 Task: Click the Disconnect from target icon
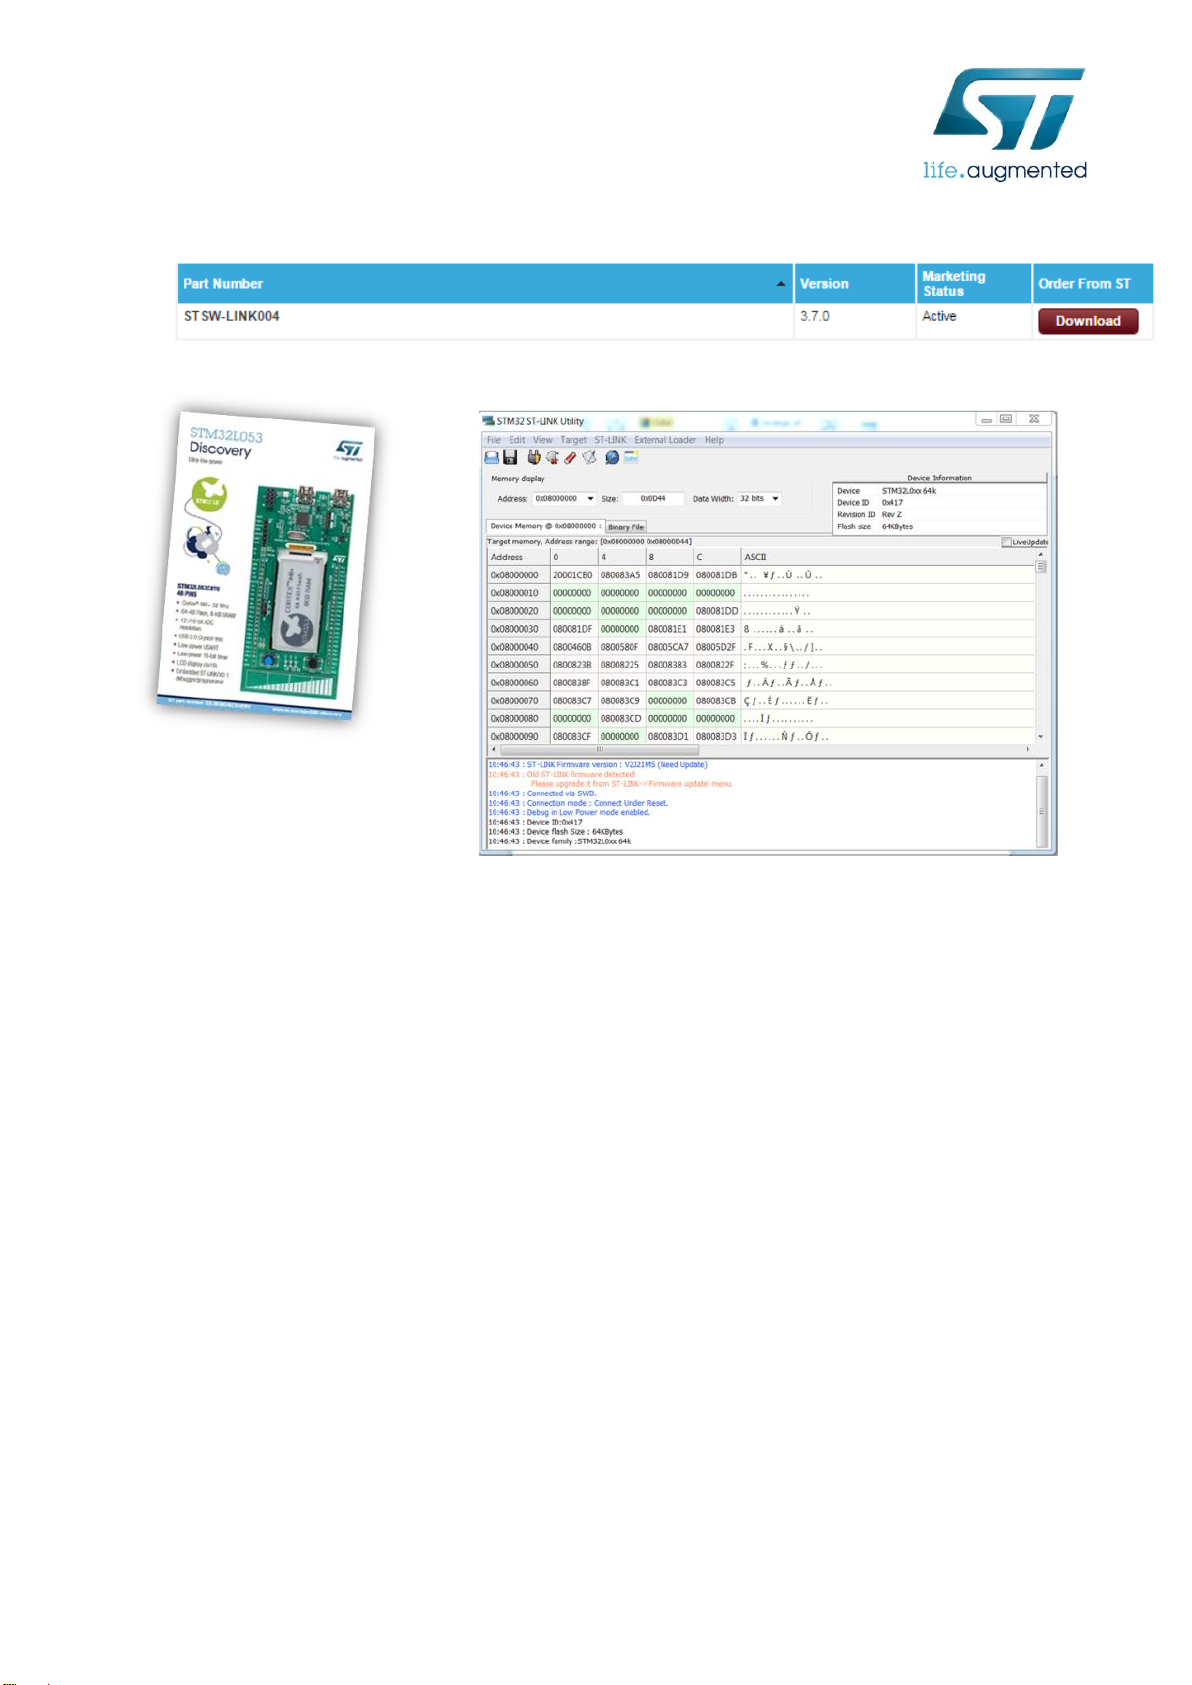tap(552, 457)
